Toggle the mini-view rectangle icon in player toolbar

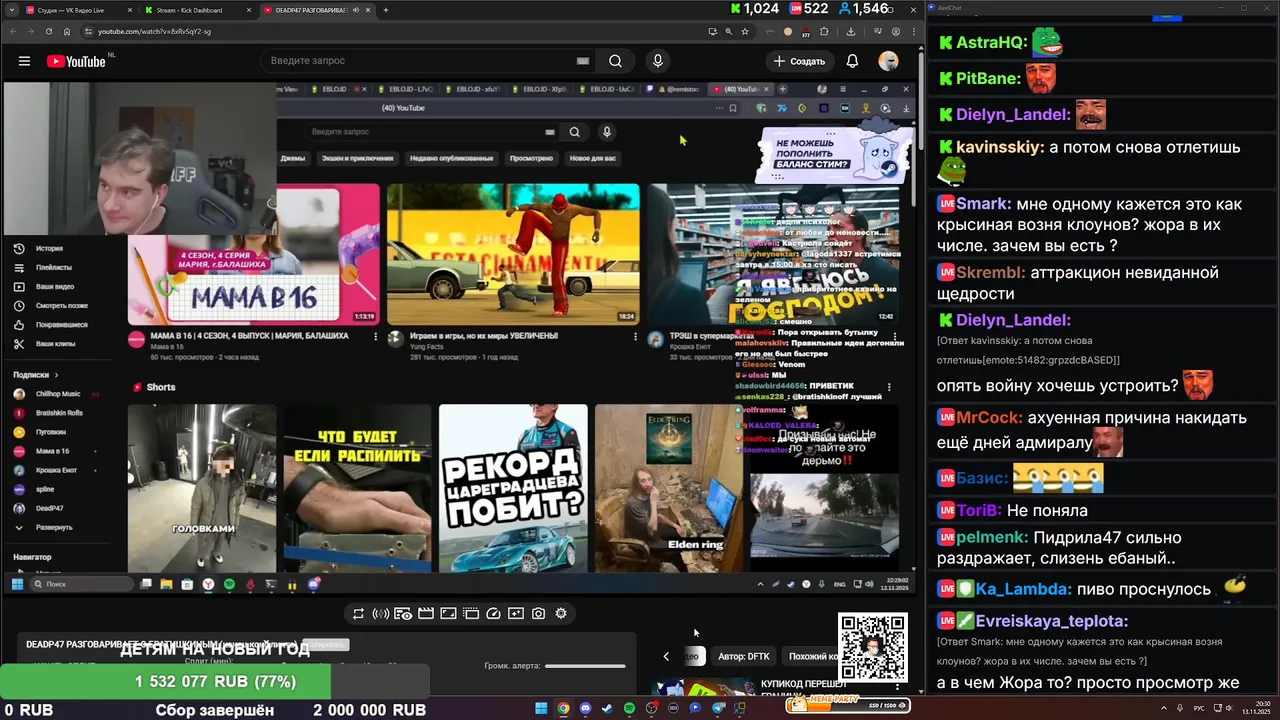point(448,614)
